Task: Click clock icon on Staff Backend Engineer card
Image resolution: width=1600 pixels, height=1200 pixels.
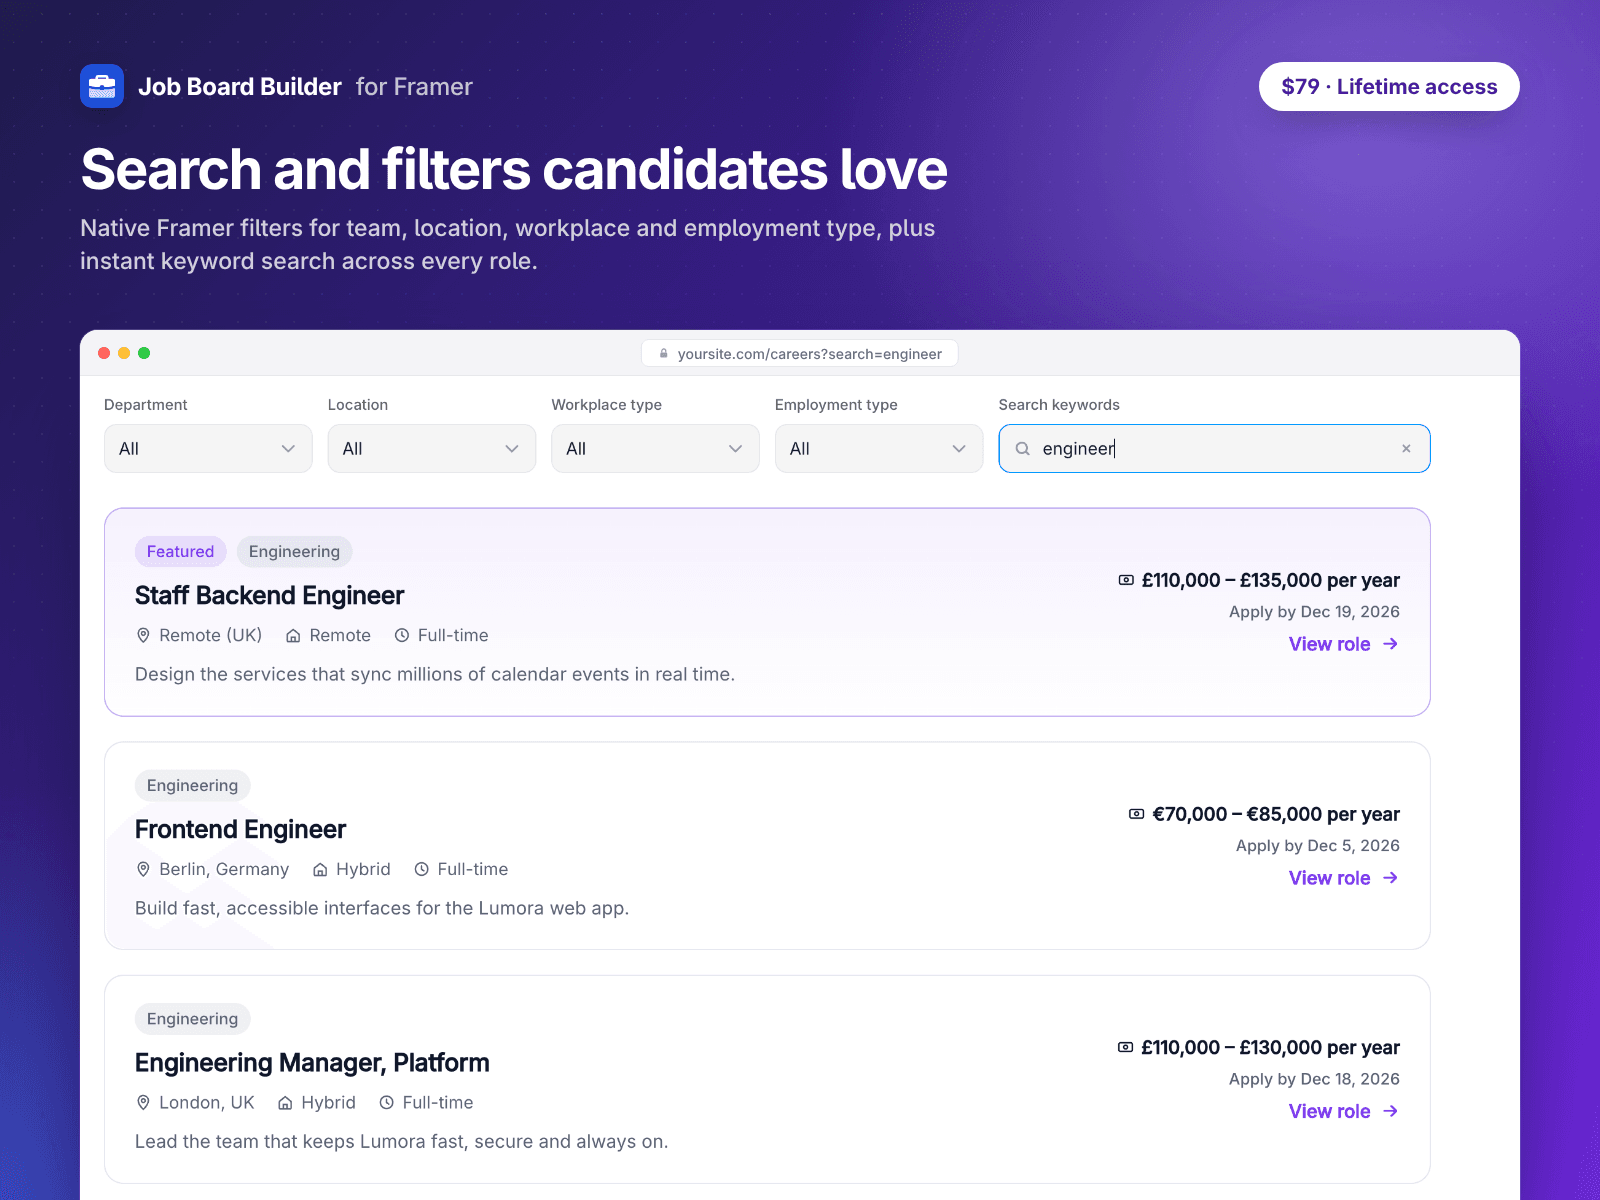Action: coord(402,635)
